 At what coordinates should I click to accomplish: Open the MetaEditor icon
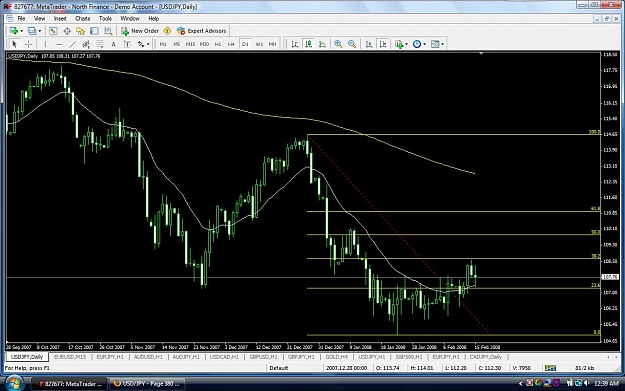point(167,31)
